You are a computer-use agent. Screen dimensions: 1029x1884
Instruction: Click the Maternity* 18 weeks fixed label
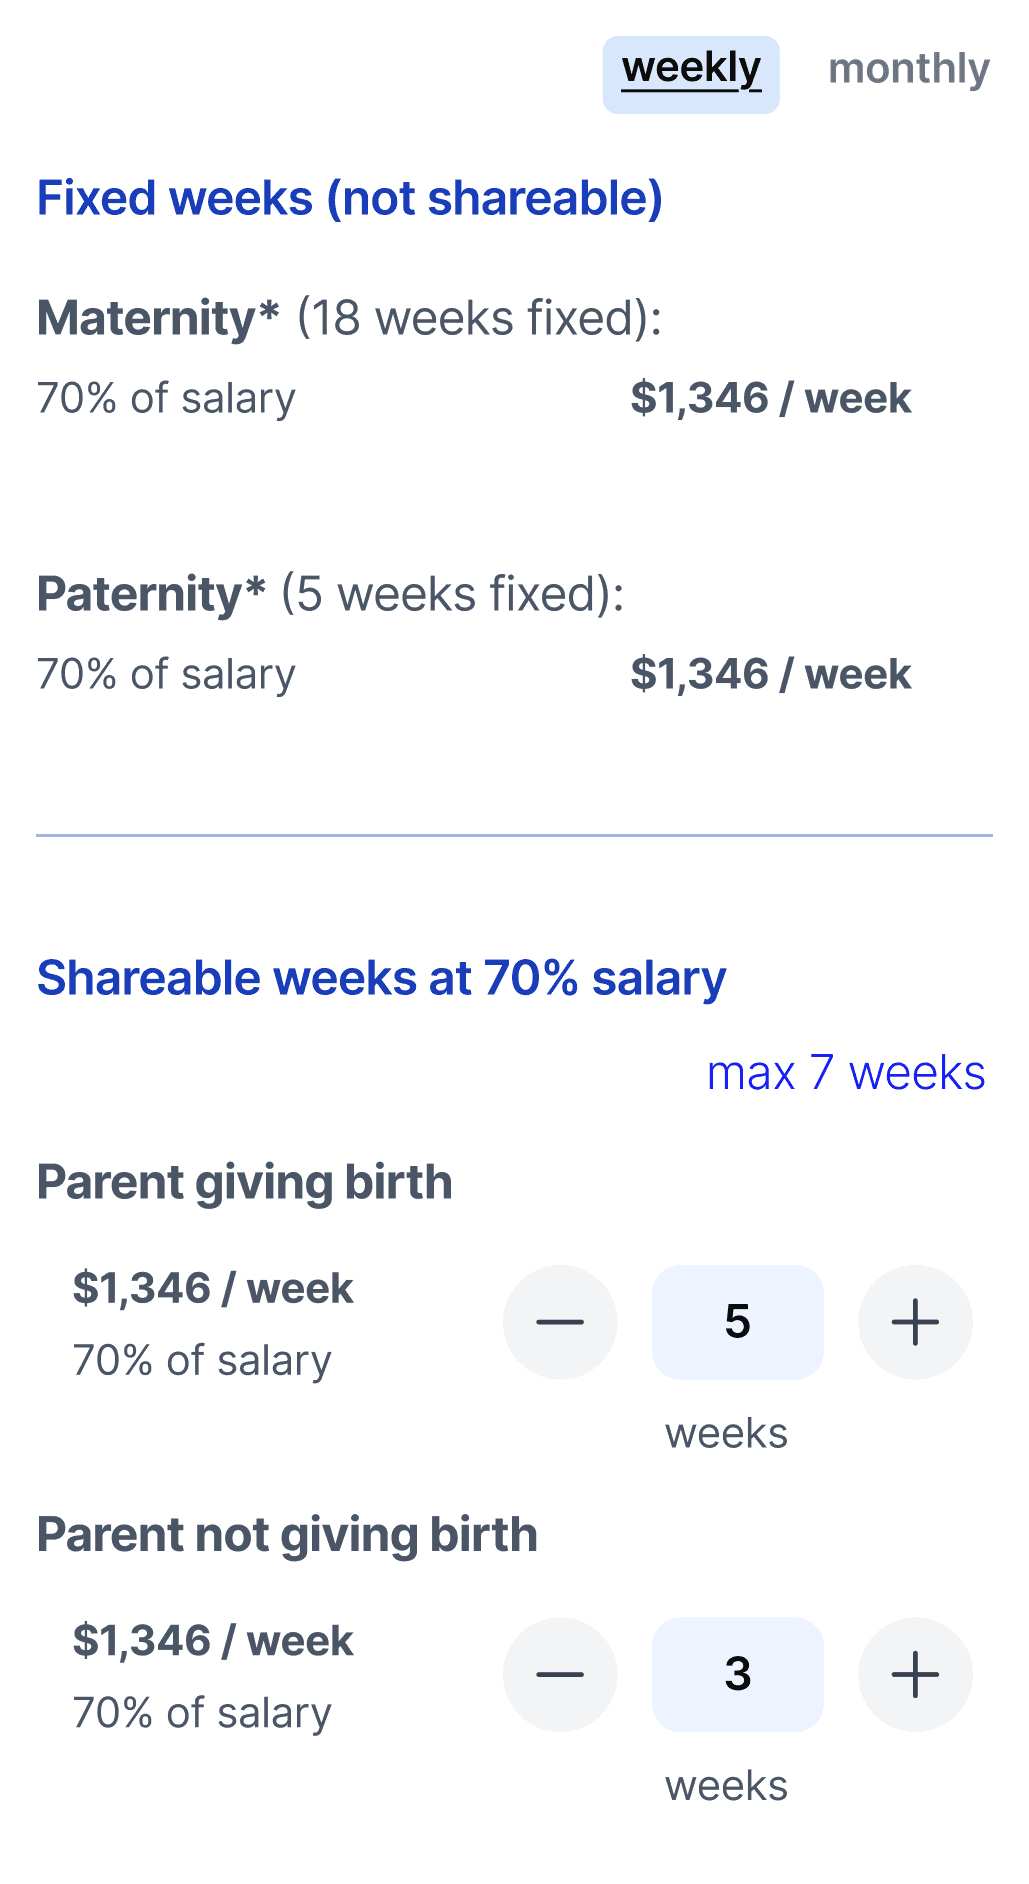click(x=349, y=318)
